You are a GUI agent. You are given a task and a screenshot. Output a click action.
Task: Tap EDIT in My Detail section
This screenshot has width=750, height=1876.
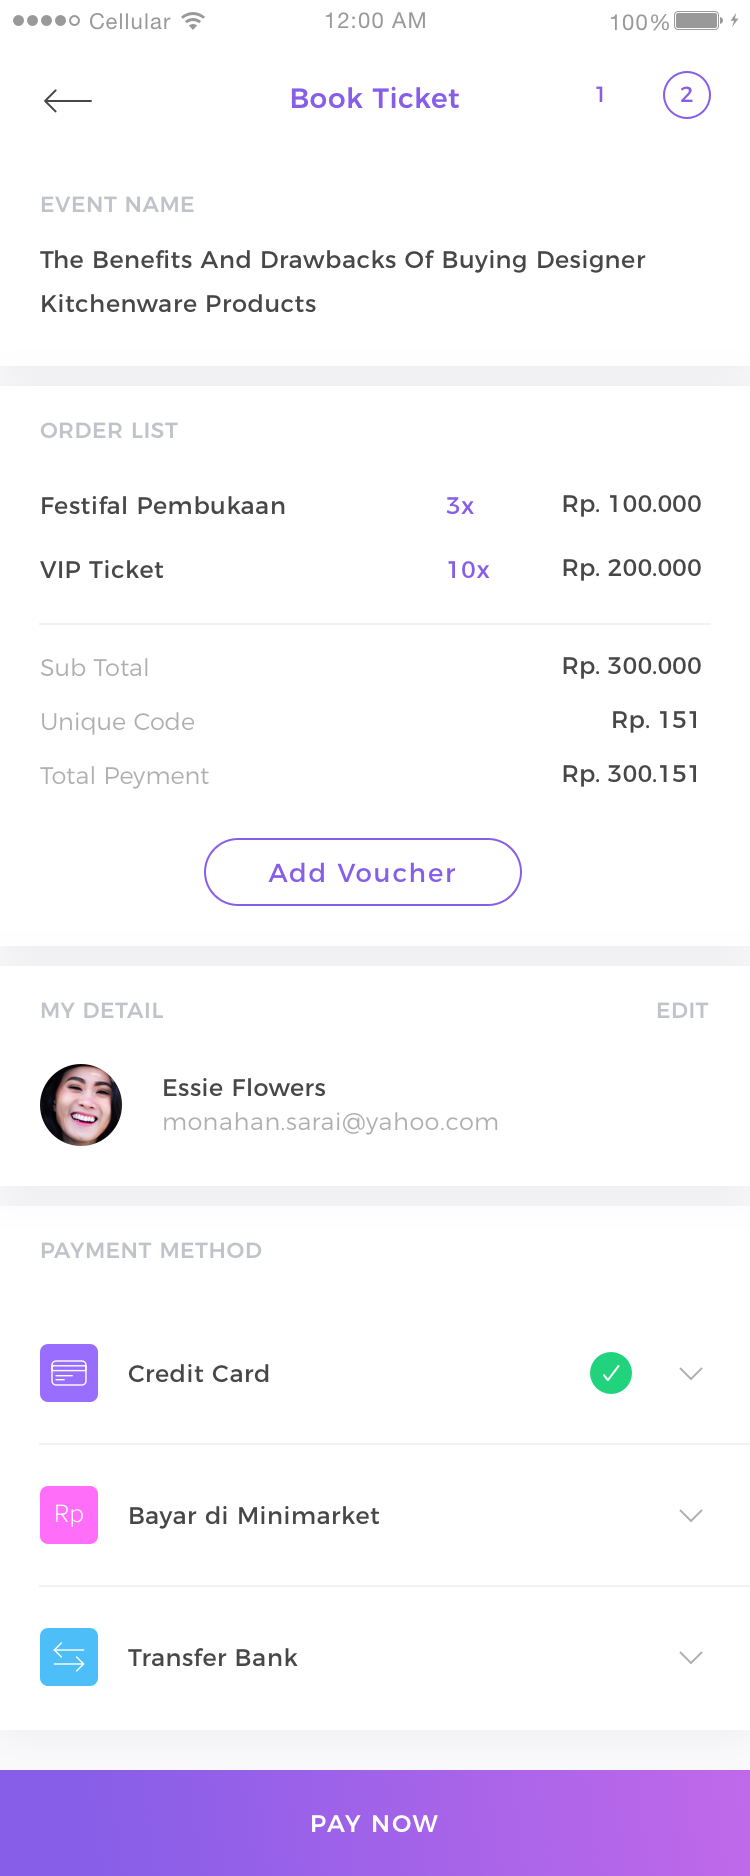coord(682,1010)
